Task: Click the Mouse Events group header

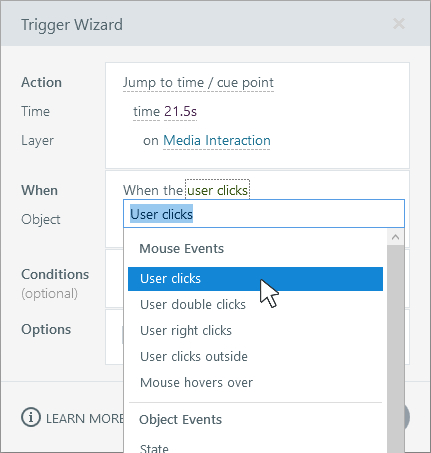Action: 182,249
